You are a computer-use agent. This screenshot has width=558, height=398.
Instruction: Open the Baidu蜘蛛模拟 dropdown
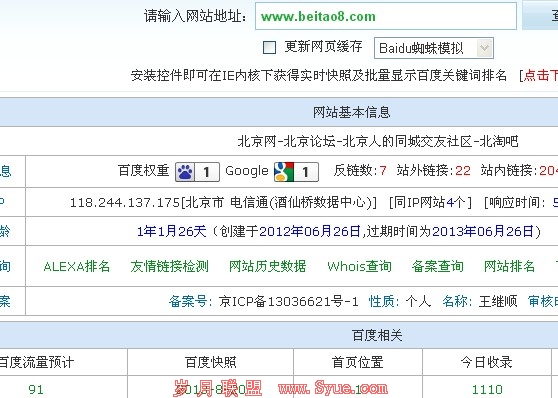tap(433, 48)
